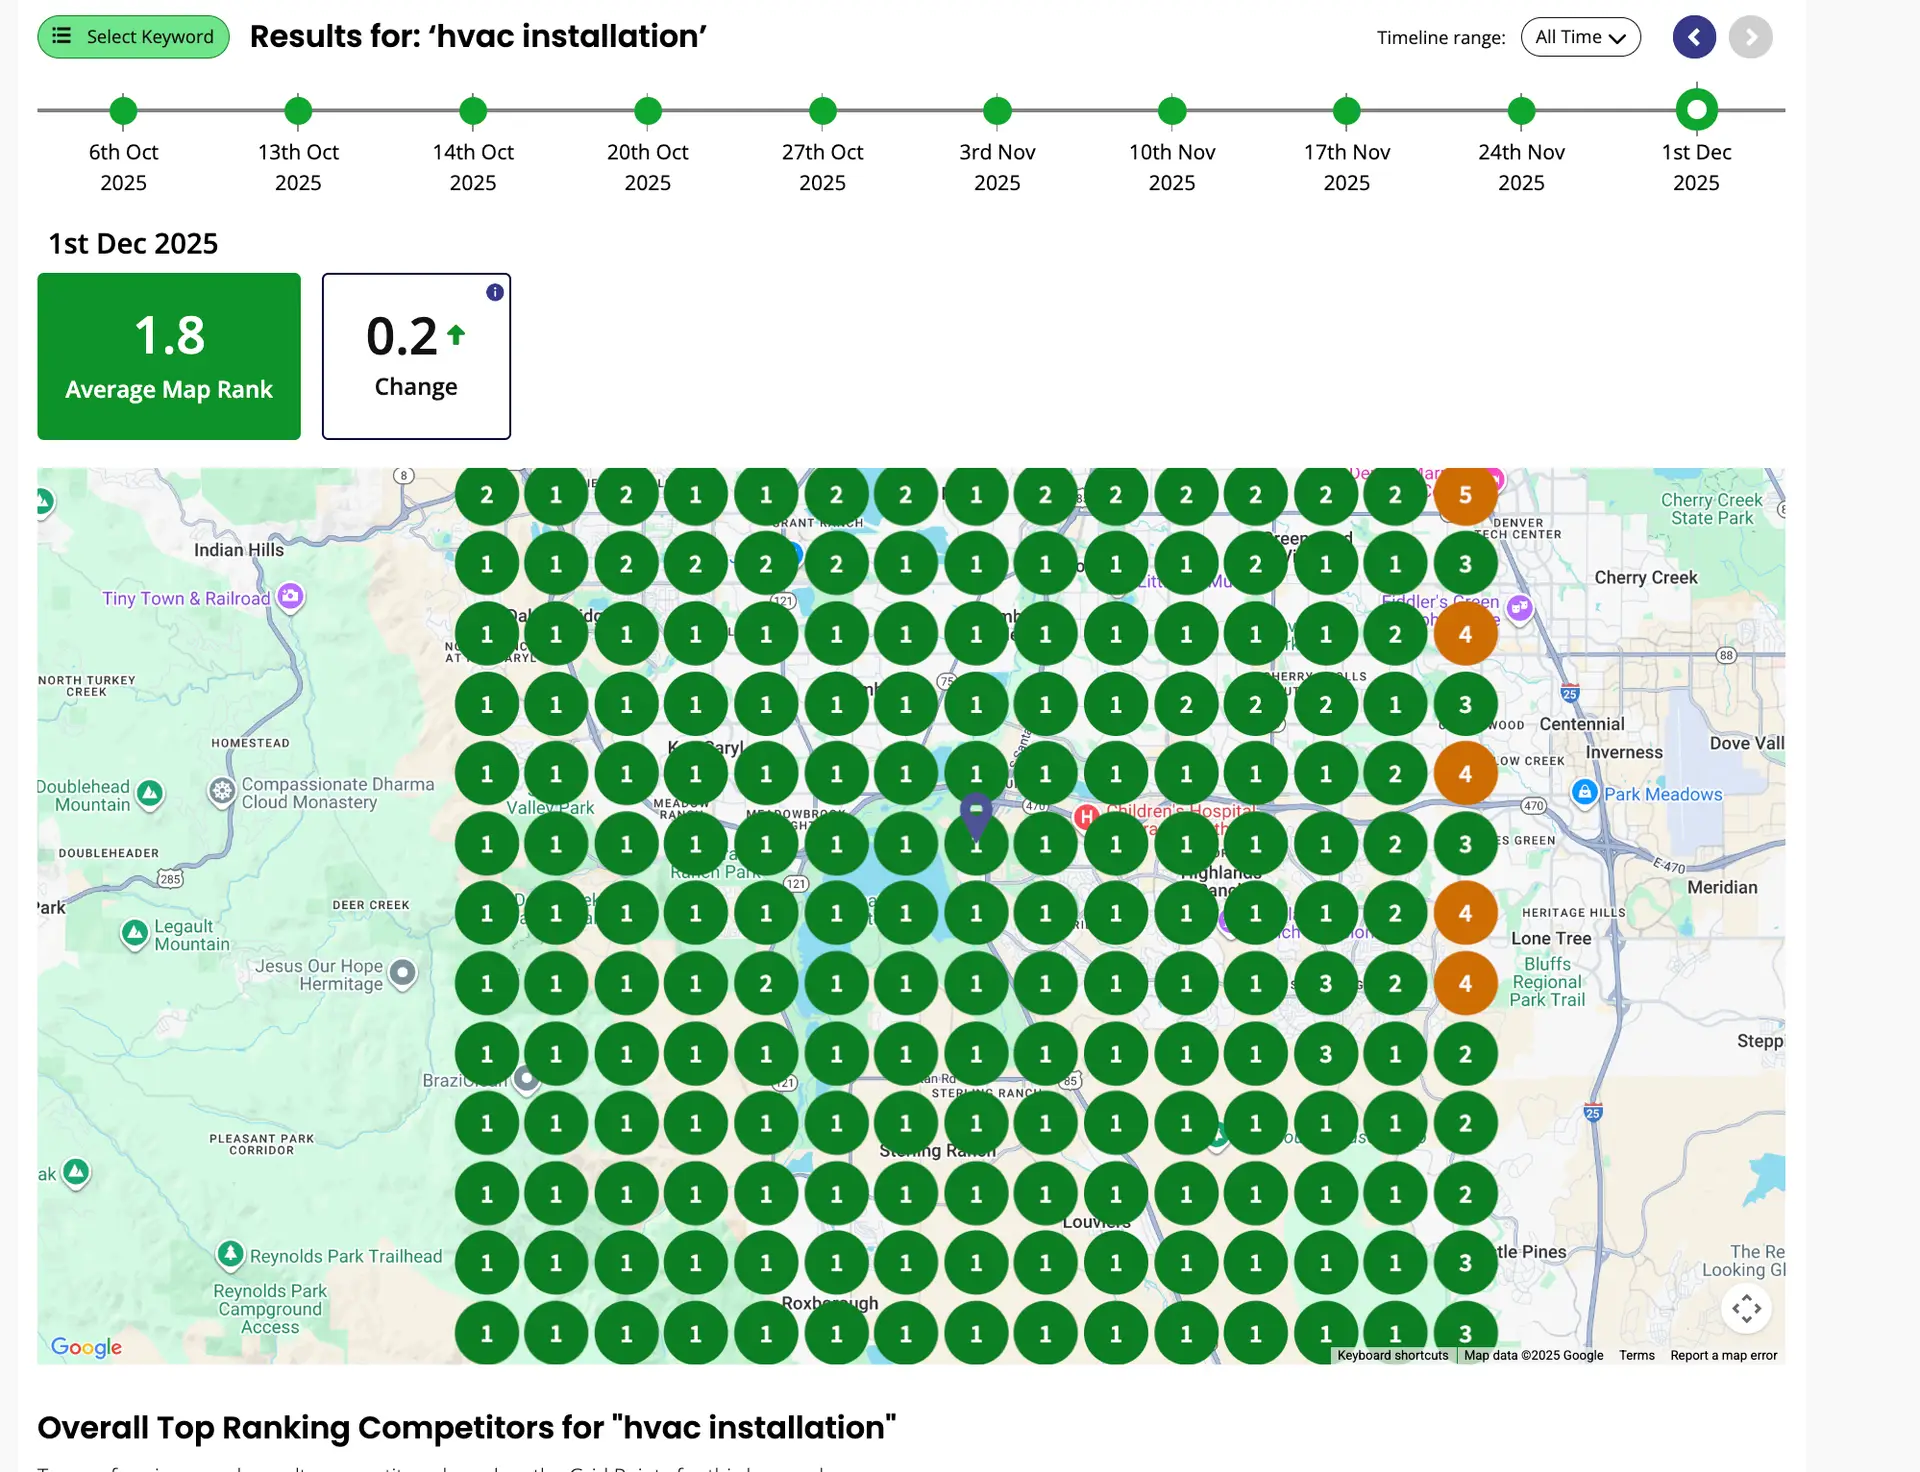This screenshot has width=1920, height=1472.
Task: Open the map Terms link
Action: coord(1636,1356)
